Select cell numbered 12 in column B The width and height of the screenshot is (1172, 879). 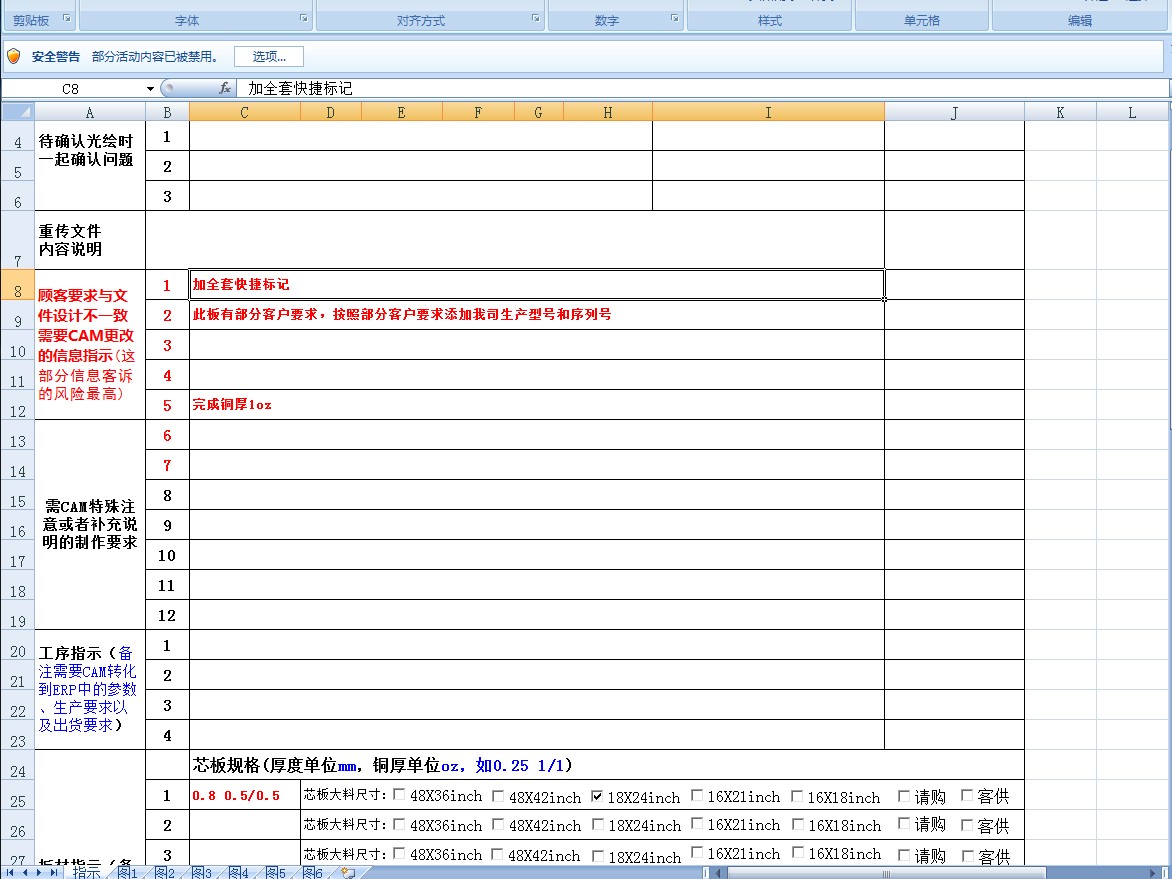coord(167,615)
